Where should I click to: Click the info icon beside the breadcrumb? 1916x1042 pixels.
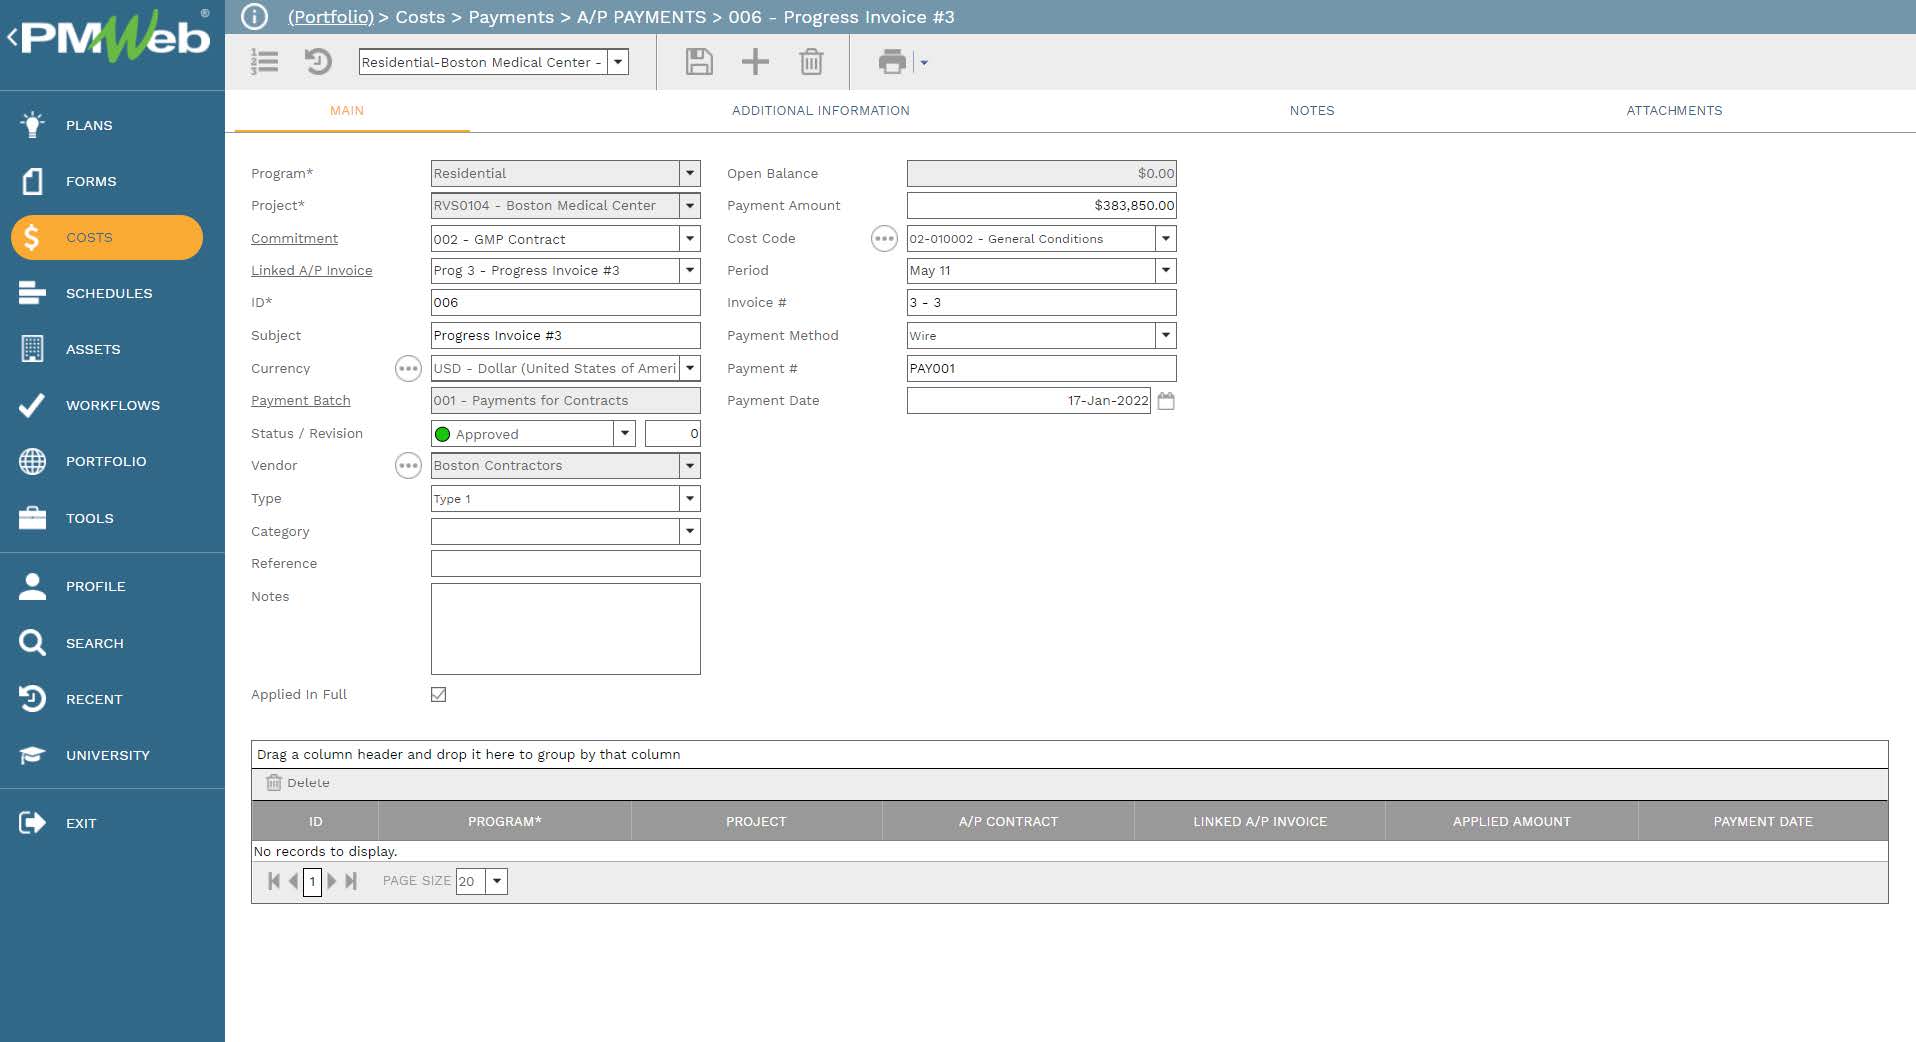[254, 17]
